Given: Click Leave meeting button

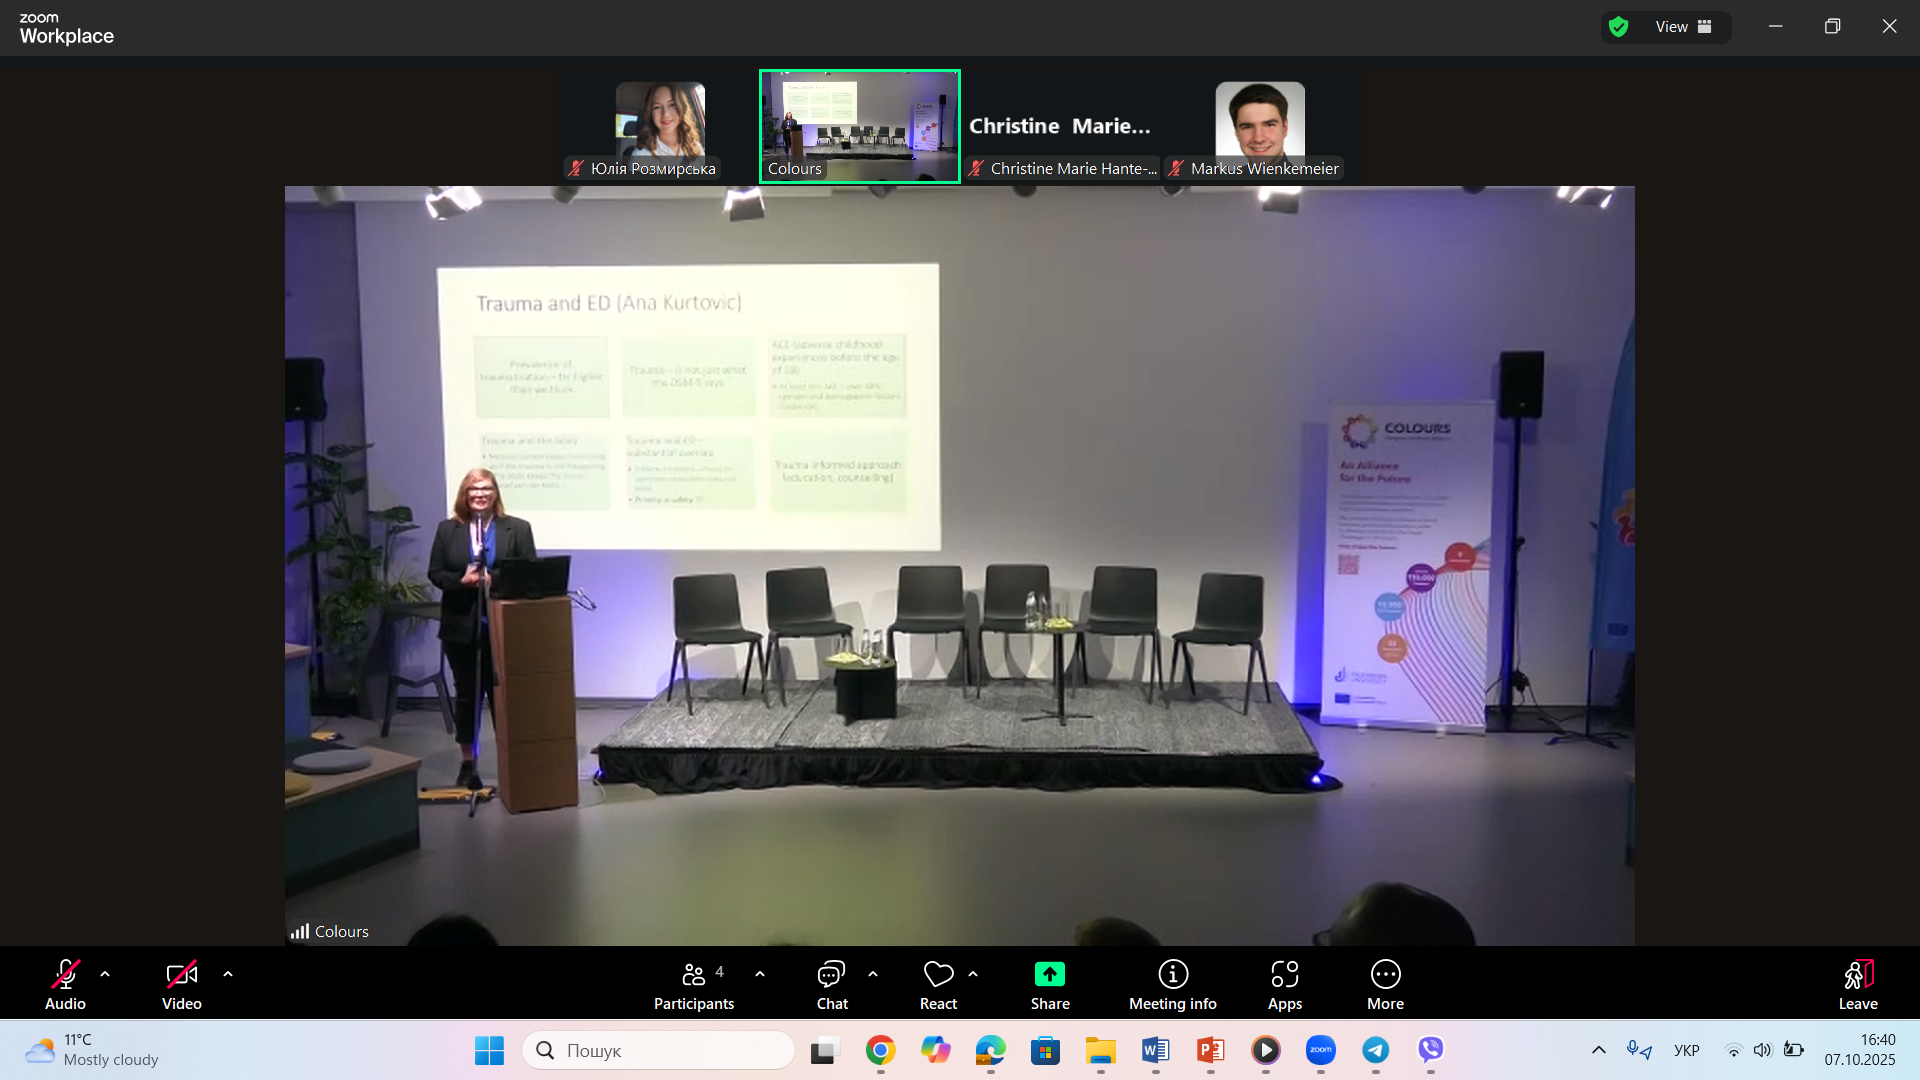Looking at the screenshot, I should pyautogui.click(x=1857, y=985).
